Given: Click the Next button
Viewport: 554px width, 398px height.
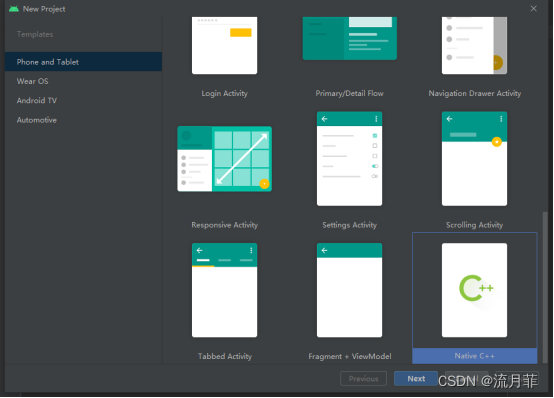Looking at the screenshot, I should coord(416,379).
